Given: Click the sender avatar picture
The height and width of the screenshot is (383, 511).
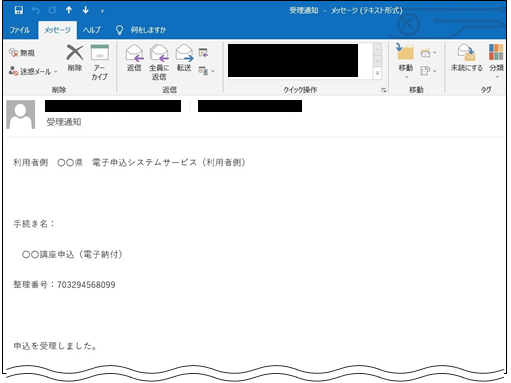Looking at the screenshot, I should 21,114.
